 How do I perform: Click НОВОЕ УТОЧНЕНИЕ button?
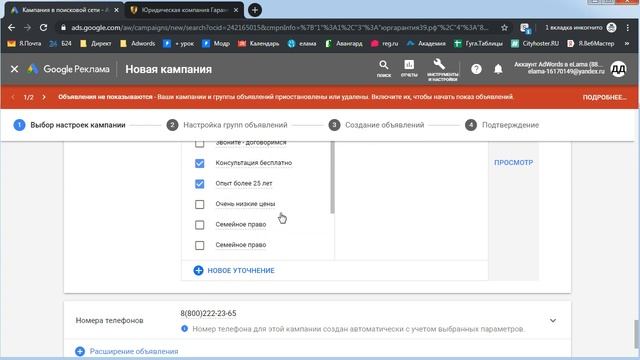pyautogui.click(x=234, y=270)
